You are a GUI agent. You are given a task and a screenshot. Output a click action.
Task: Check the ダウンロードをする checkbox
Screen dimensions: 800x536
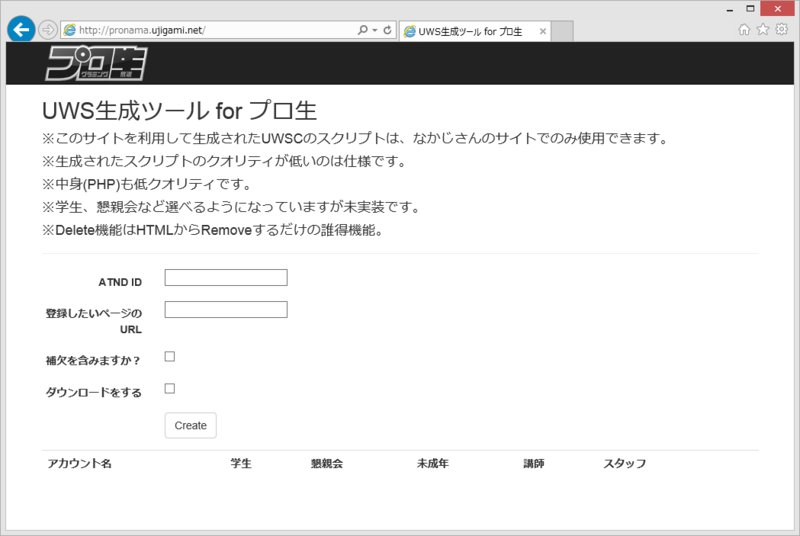170,389
